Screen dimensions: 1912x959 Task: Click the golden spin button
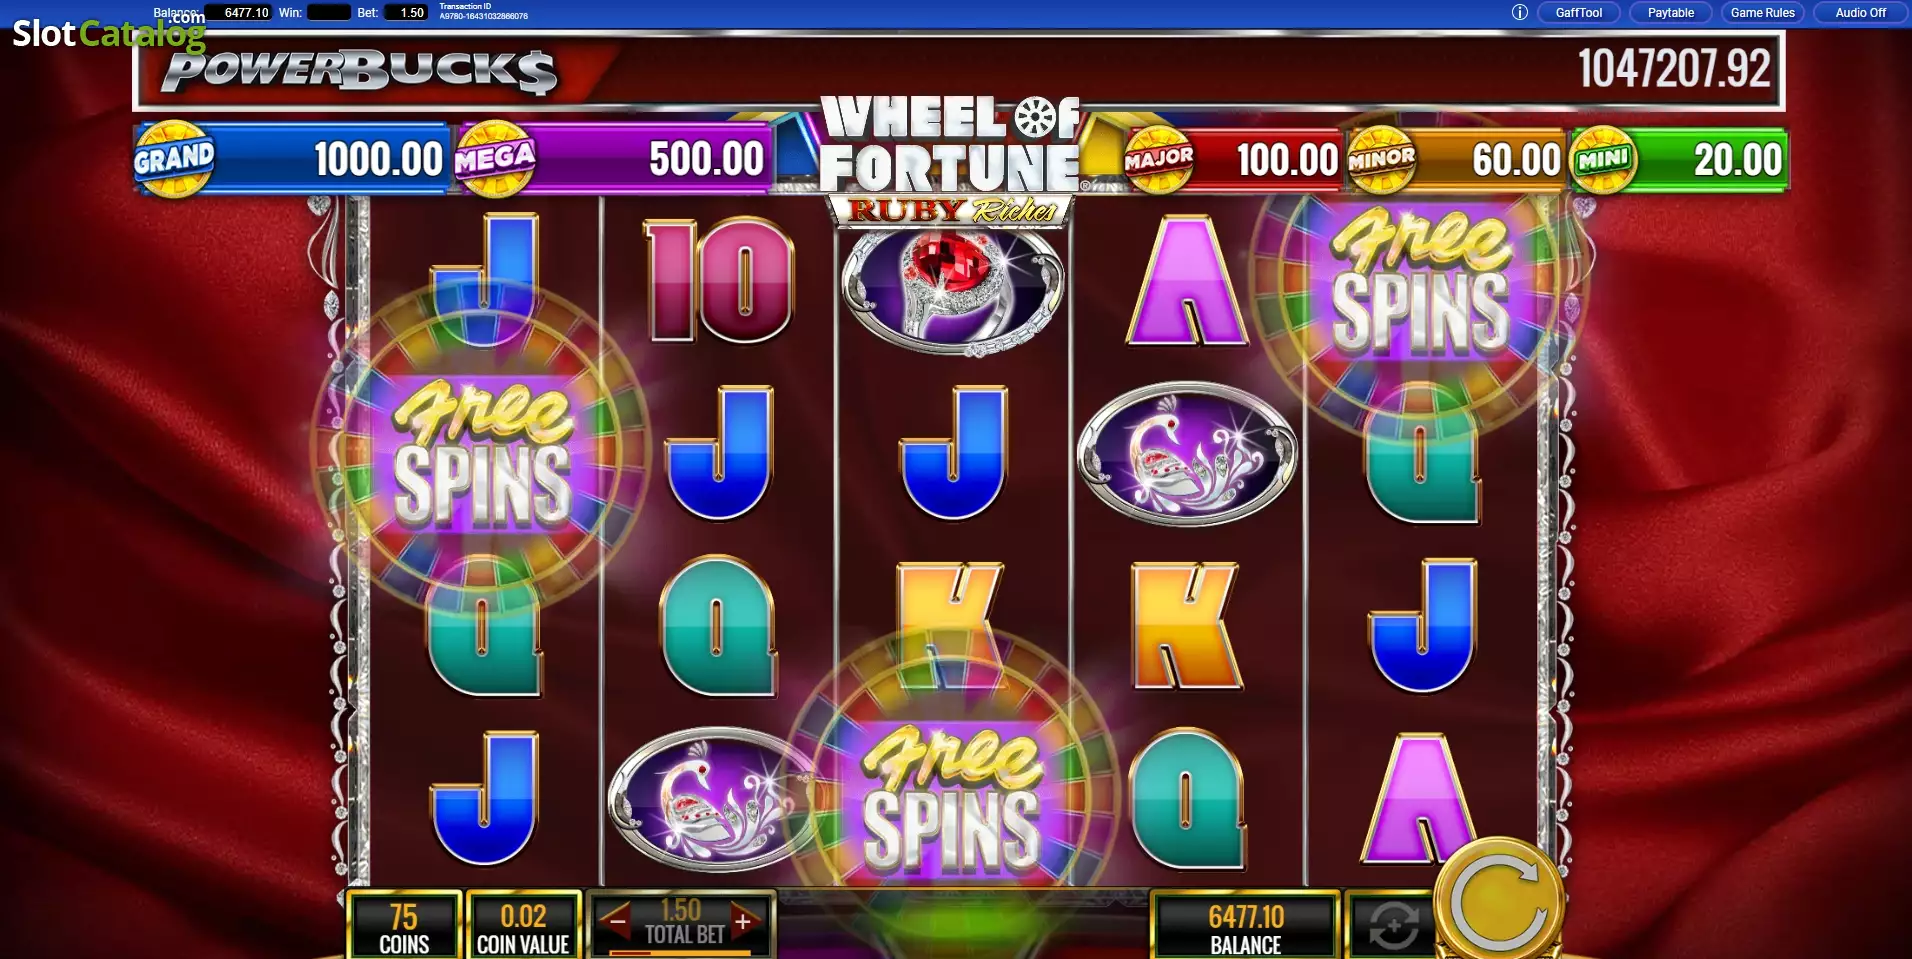(1500, 900)
